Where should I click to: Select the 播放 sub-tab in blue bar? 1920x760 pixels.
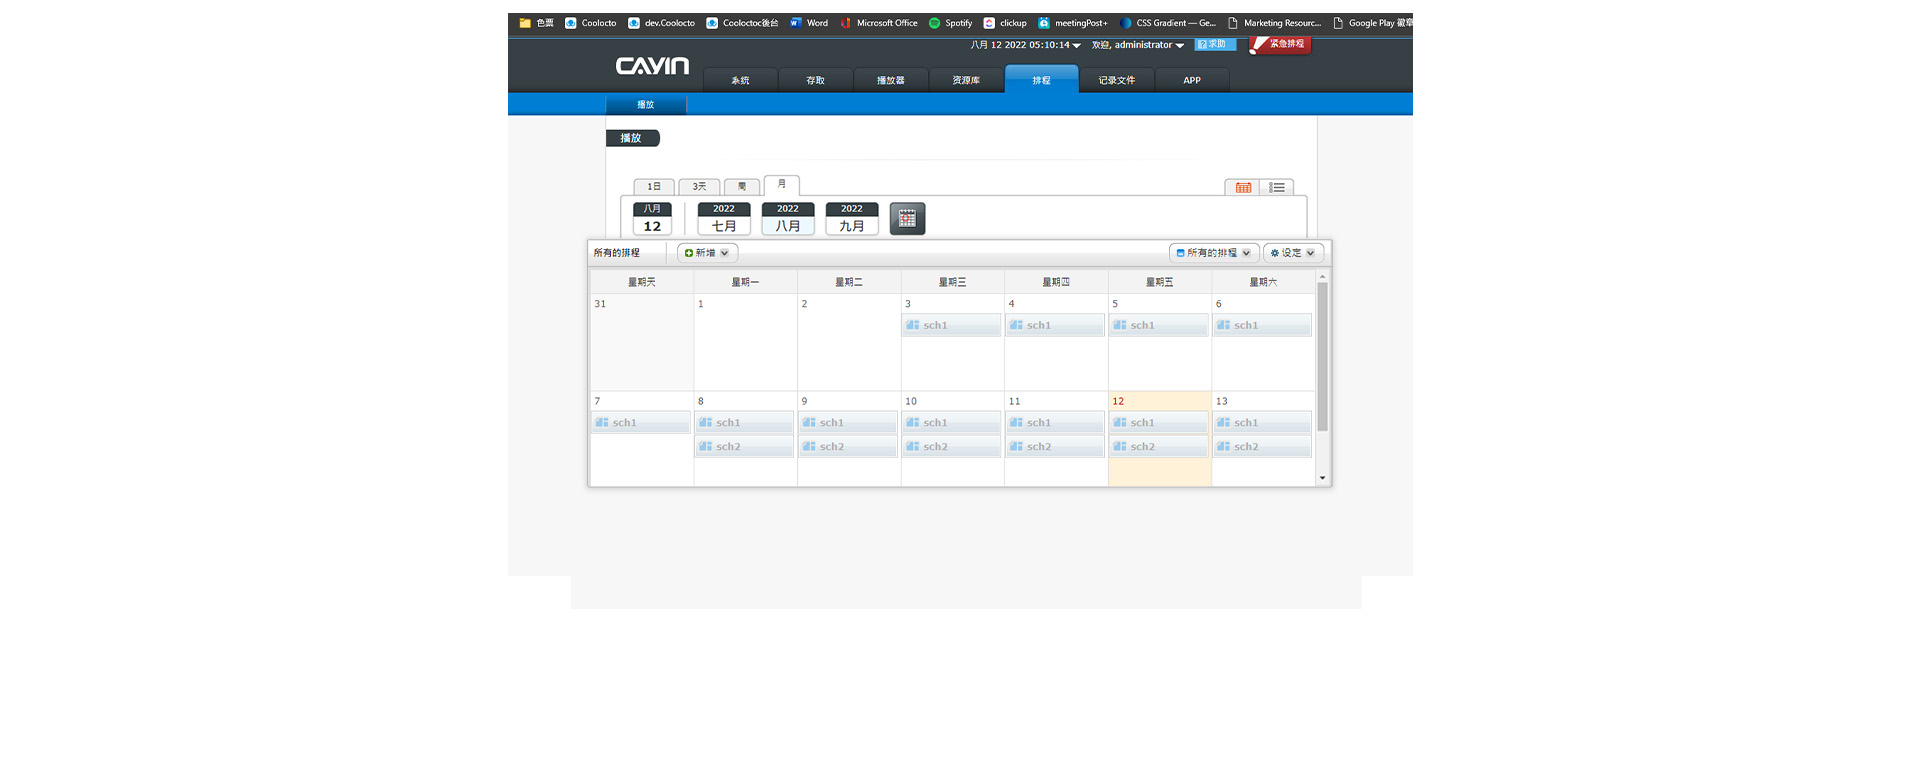pos(646,104)
